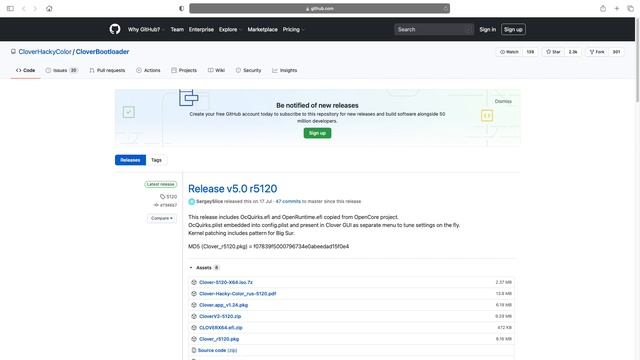Open the Safari home page icon
The width and height of the screenshot is (640, 360).
[49, 8]
